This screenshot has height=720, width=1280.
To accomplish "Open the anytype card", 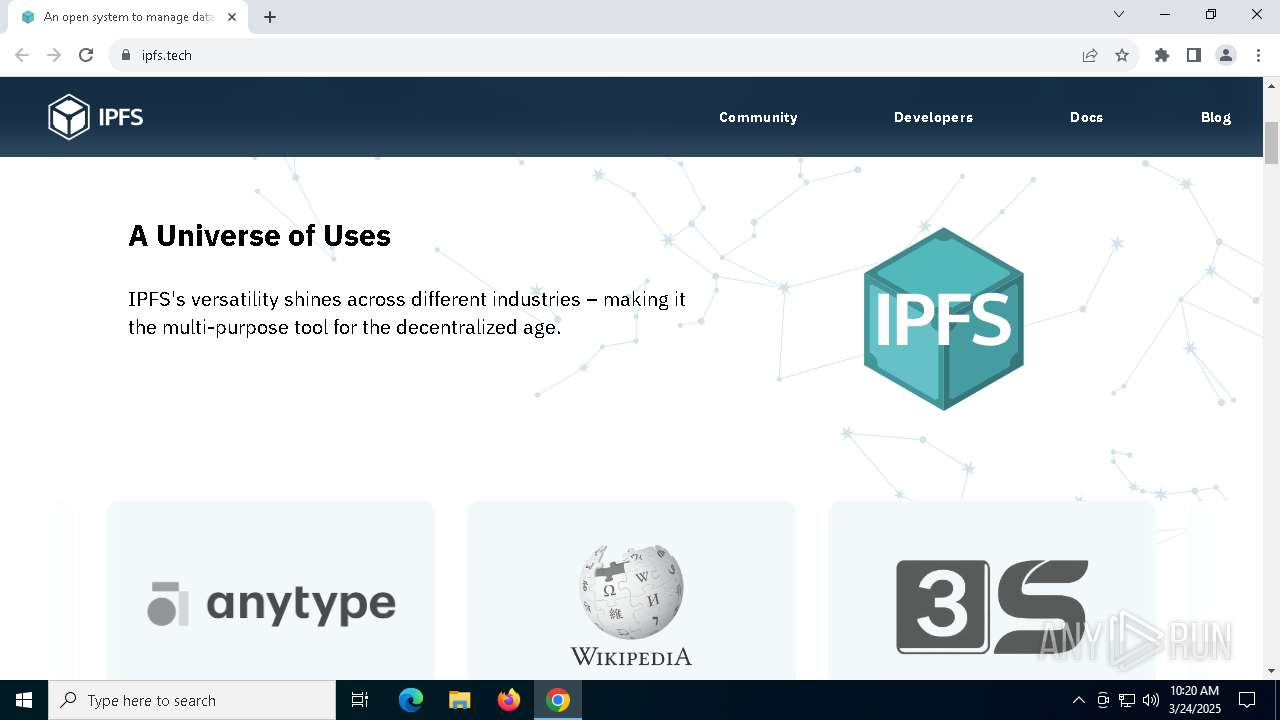I will pyautogui.click(x=271, y=590).
